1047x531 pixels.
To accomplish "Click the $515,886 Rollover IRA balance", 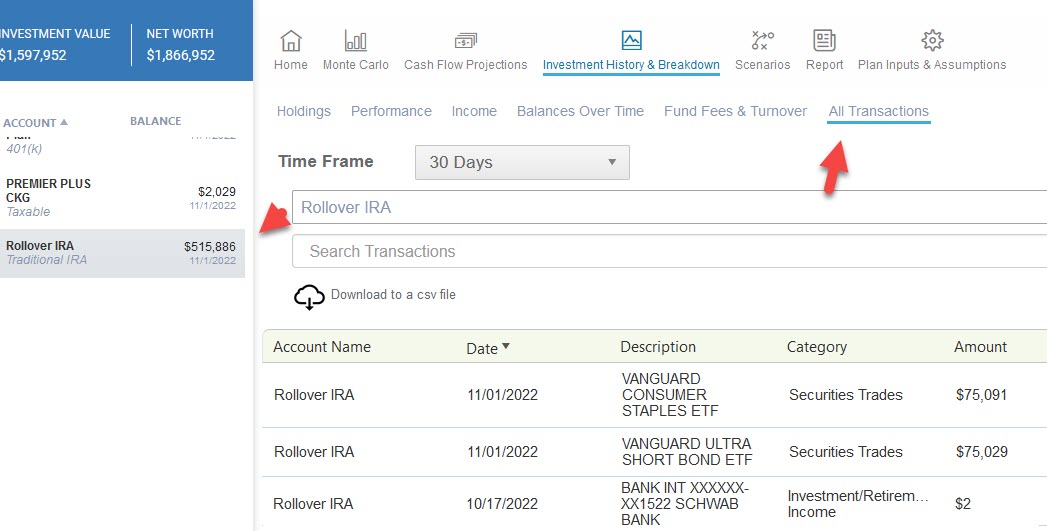I will 210,246.
